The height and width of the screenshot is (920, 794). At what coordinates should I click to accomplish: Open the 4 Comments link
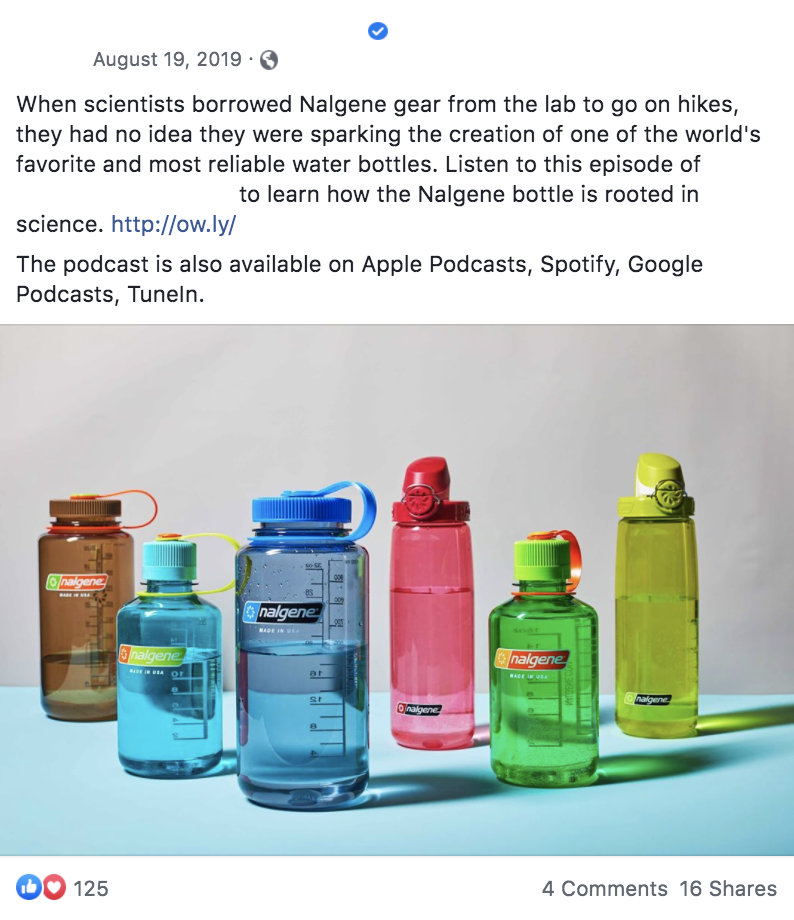pos(604,888)
